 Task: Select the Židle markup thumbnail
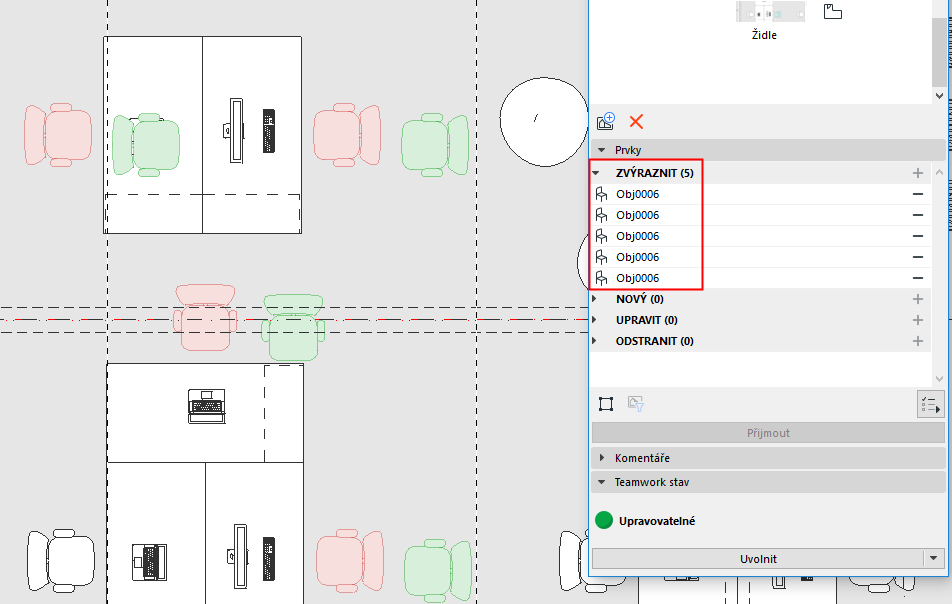click(770, 12)
